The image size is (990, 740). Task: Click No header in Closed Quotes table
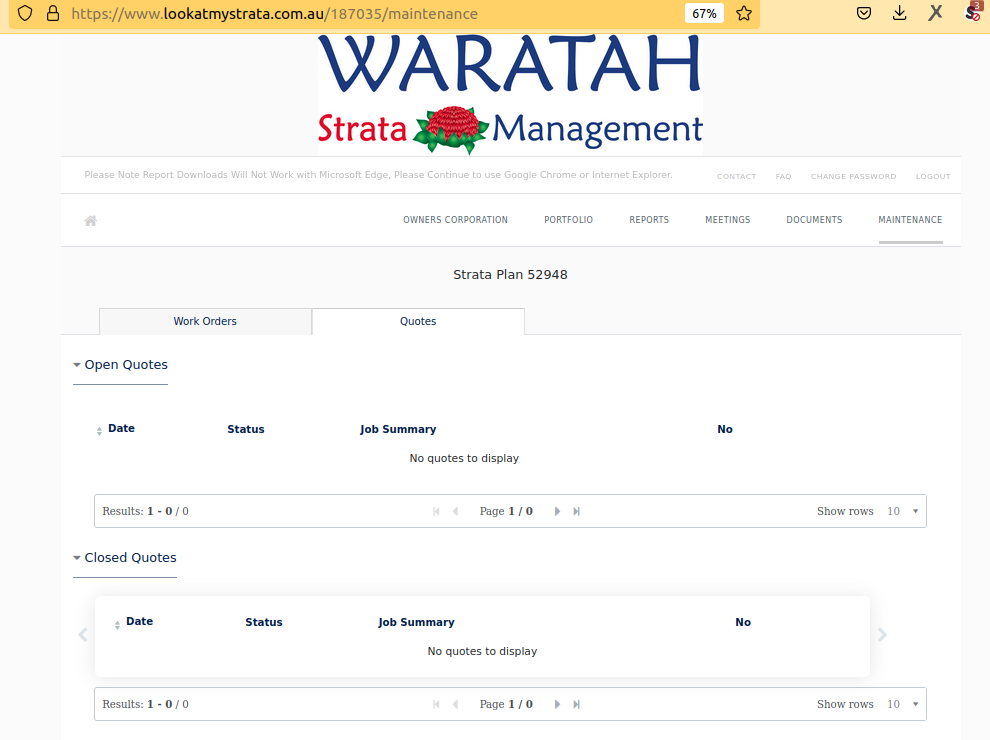[x=743, y=623]
